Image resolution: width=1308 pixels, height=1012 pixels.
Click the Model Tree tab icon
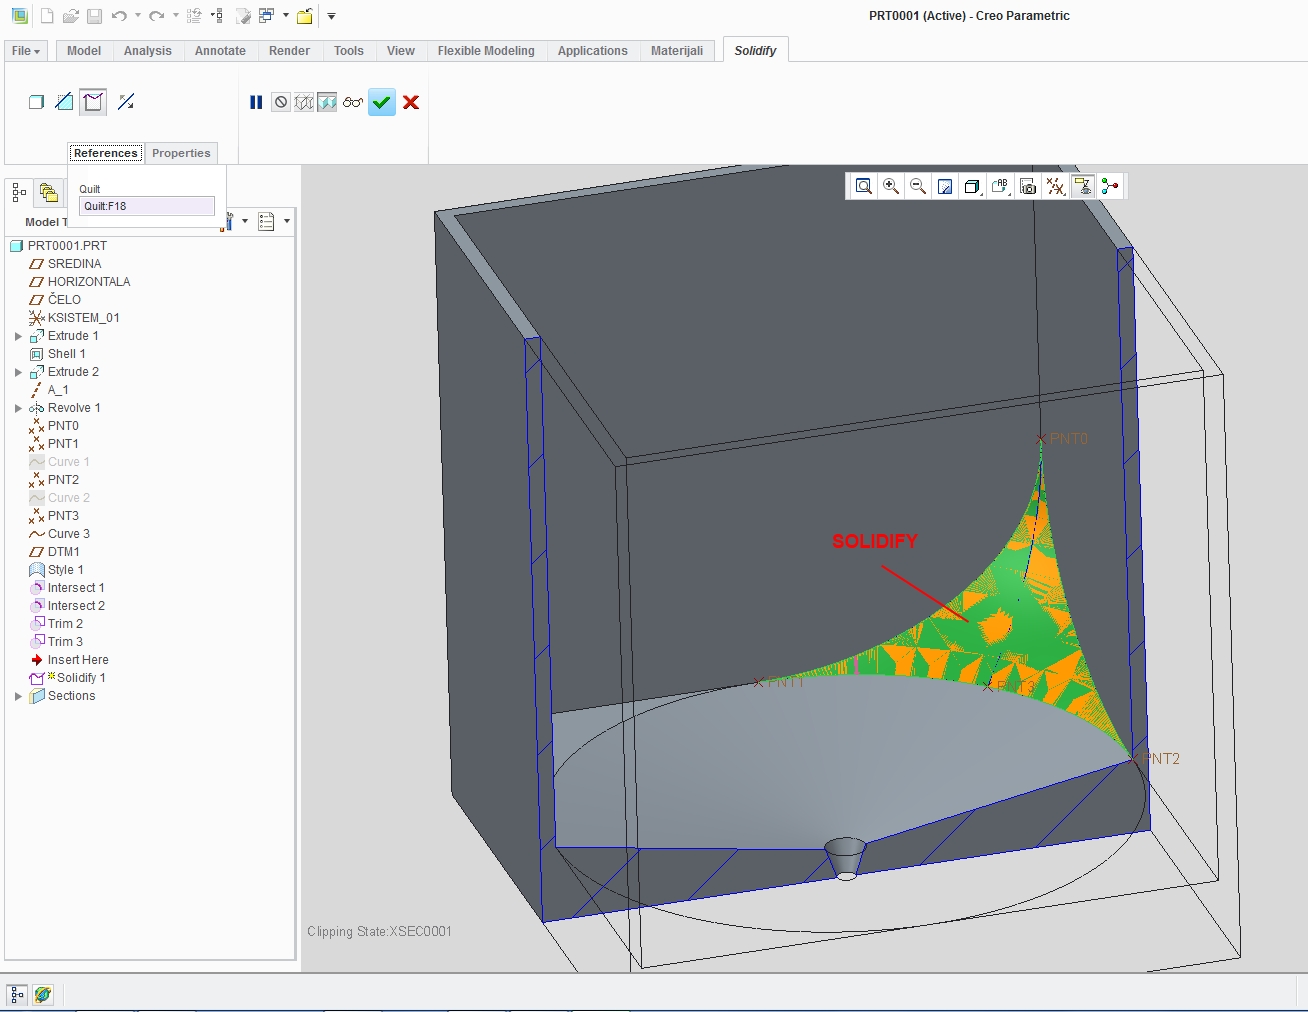[19, 191]
